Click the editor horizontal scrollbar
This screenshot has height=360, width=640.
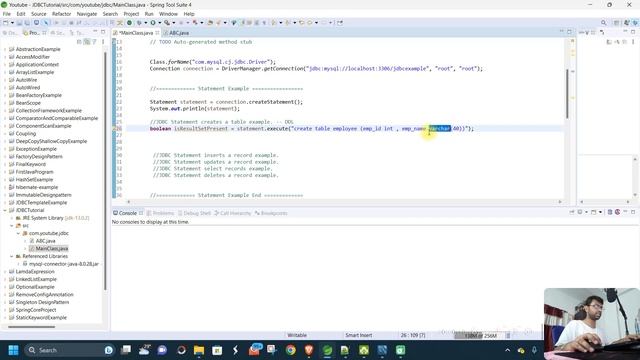(x=344, y=202)
